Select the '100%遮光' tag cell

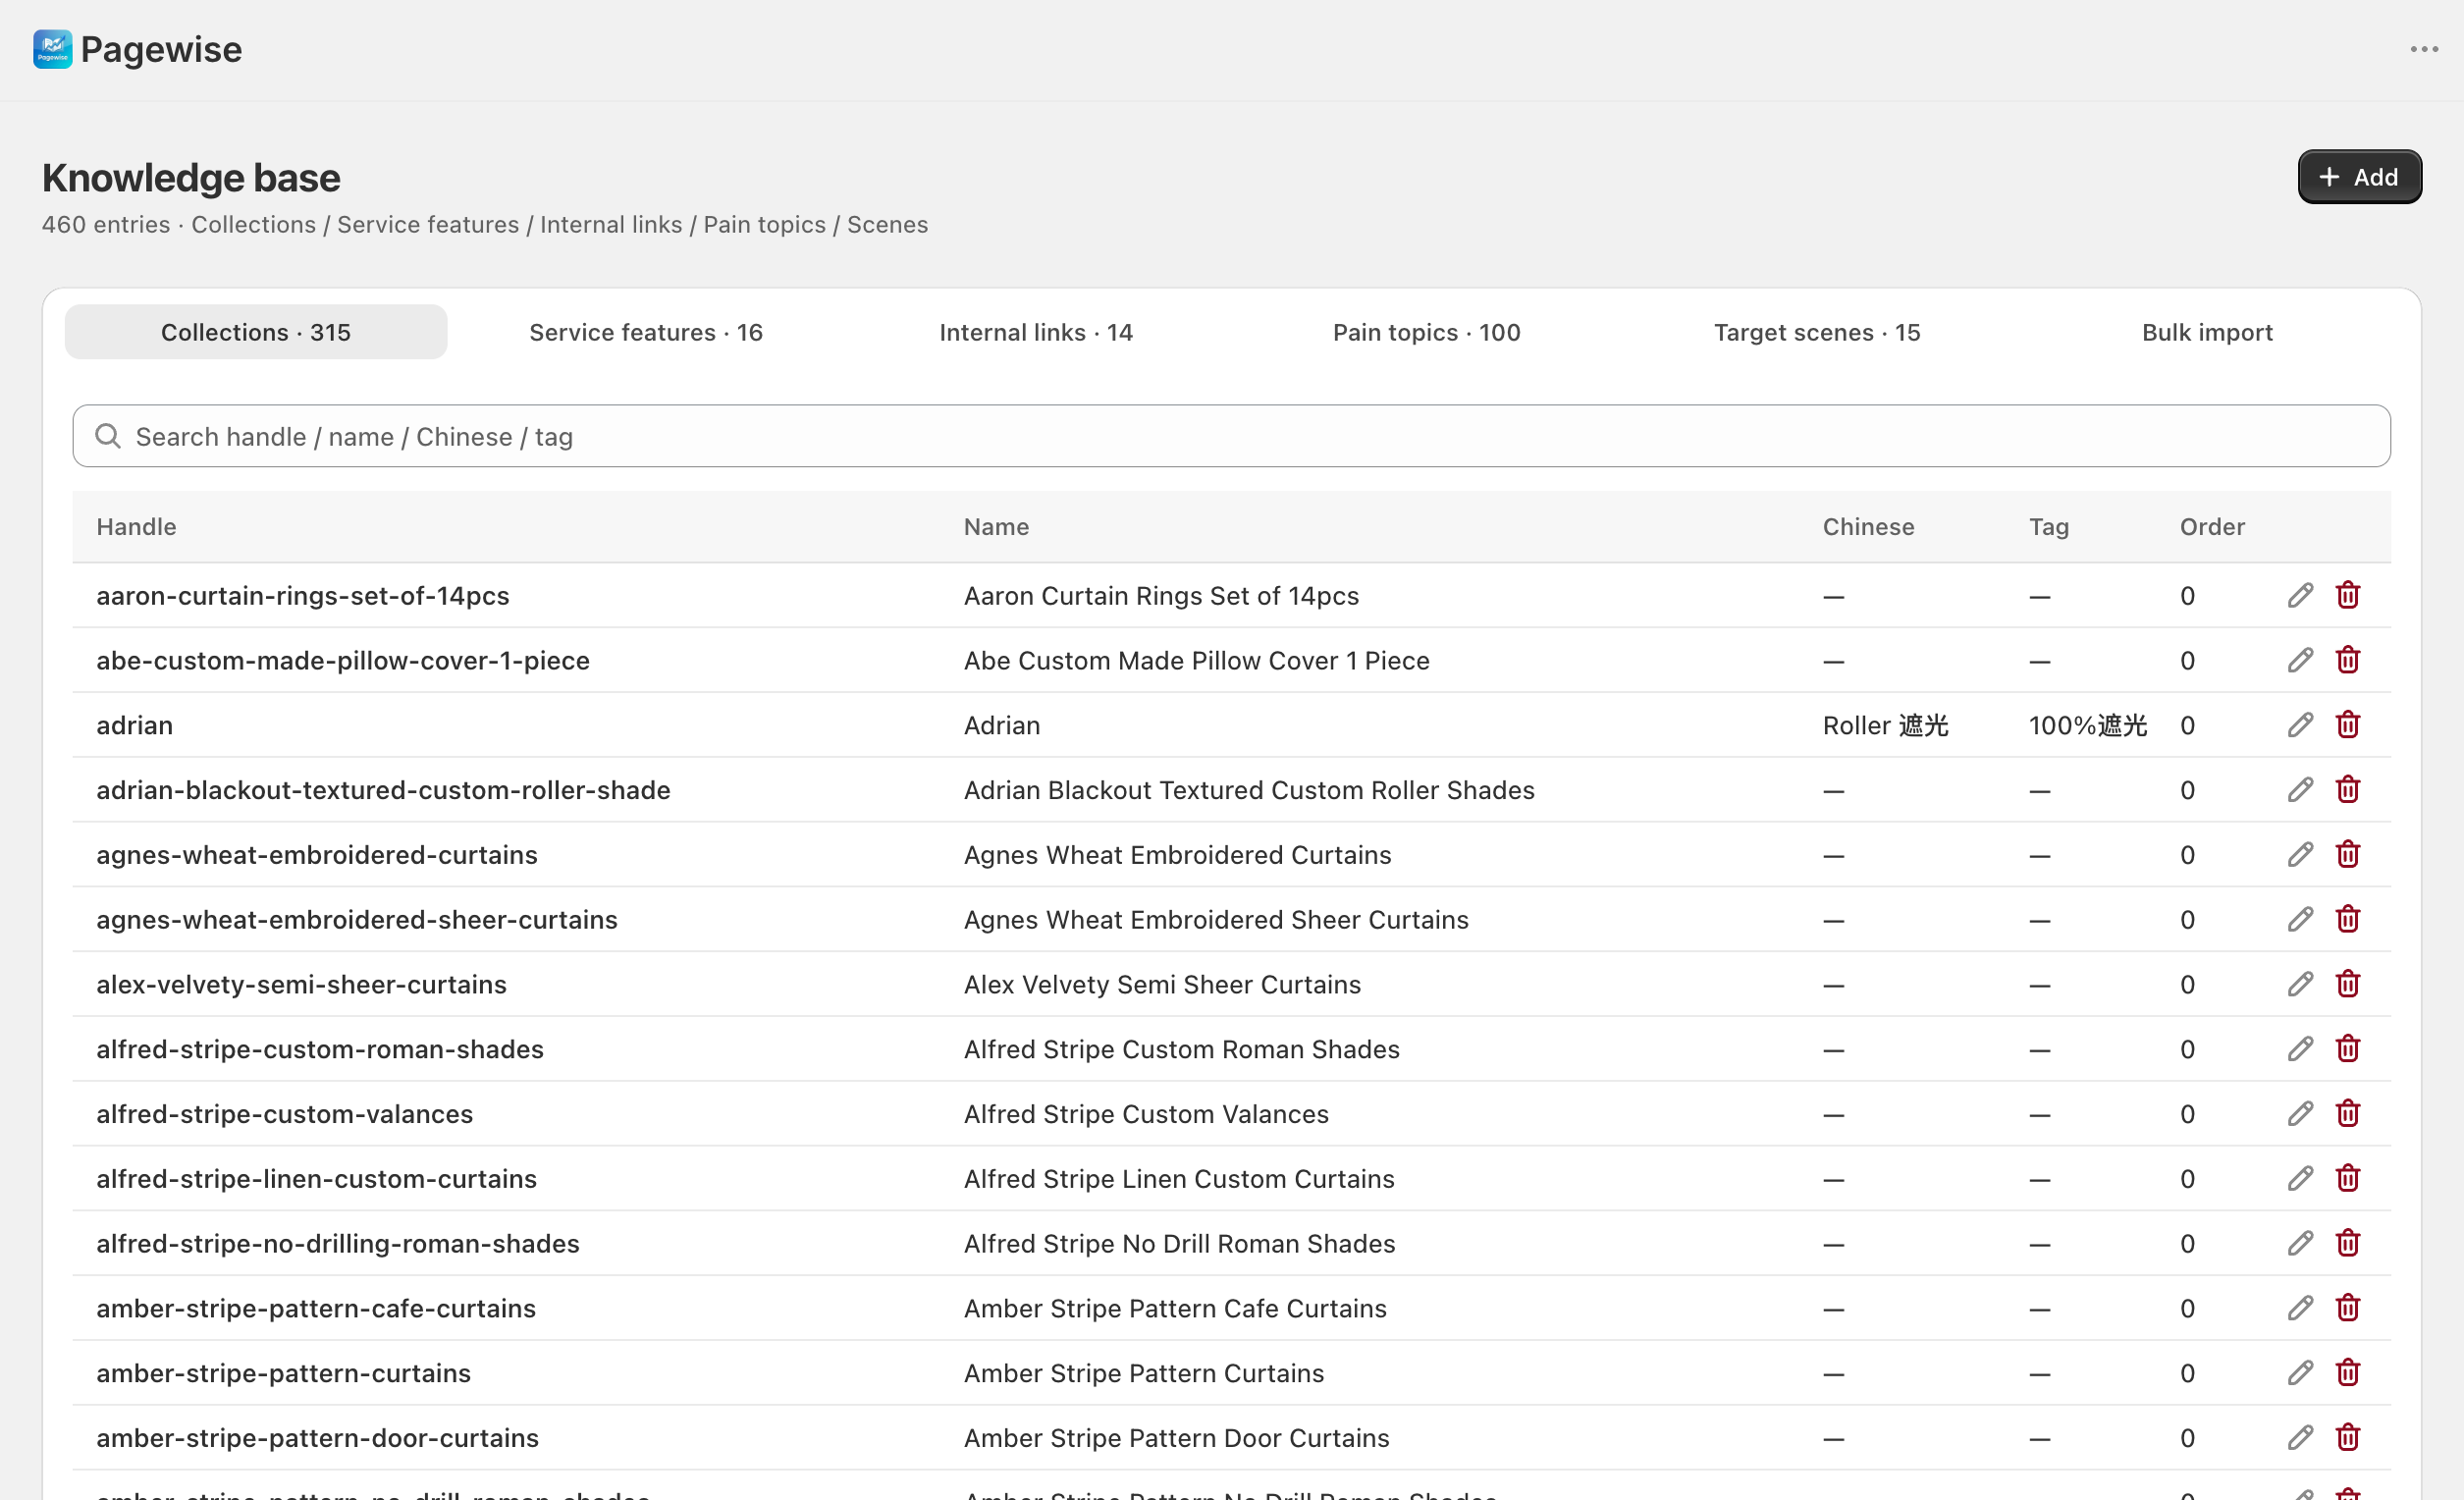point(2087,725)
